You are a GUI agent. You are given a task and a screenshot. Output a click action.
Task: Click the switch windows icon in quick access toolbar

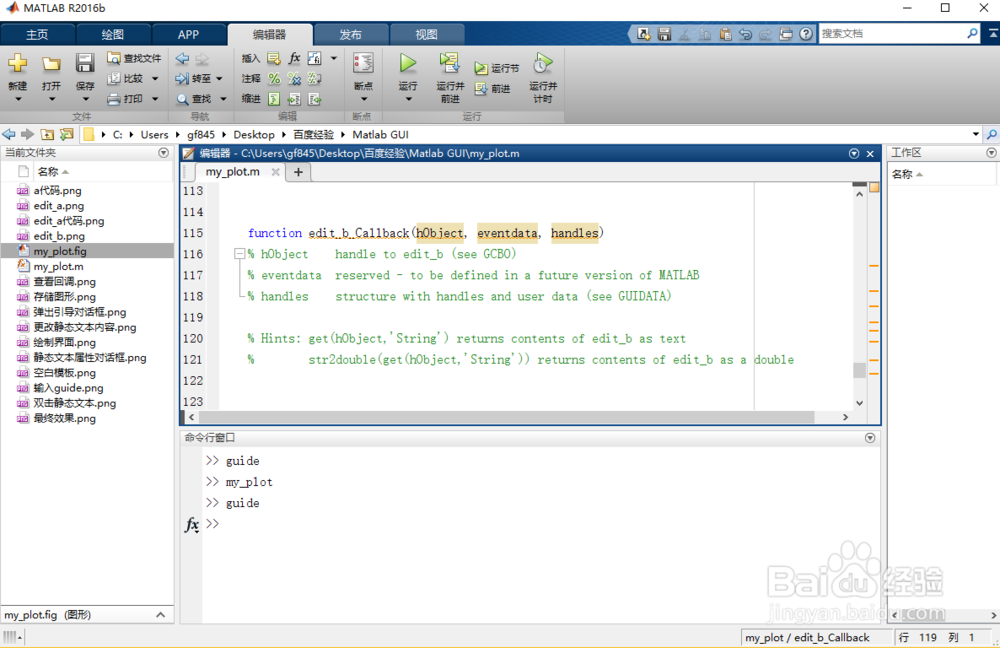[x=786, y=34]
